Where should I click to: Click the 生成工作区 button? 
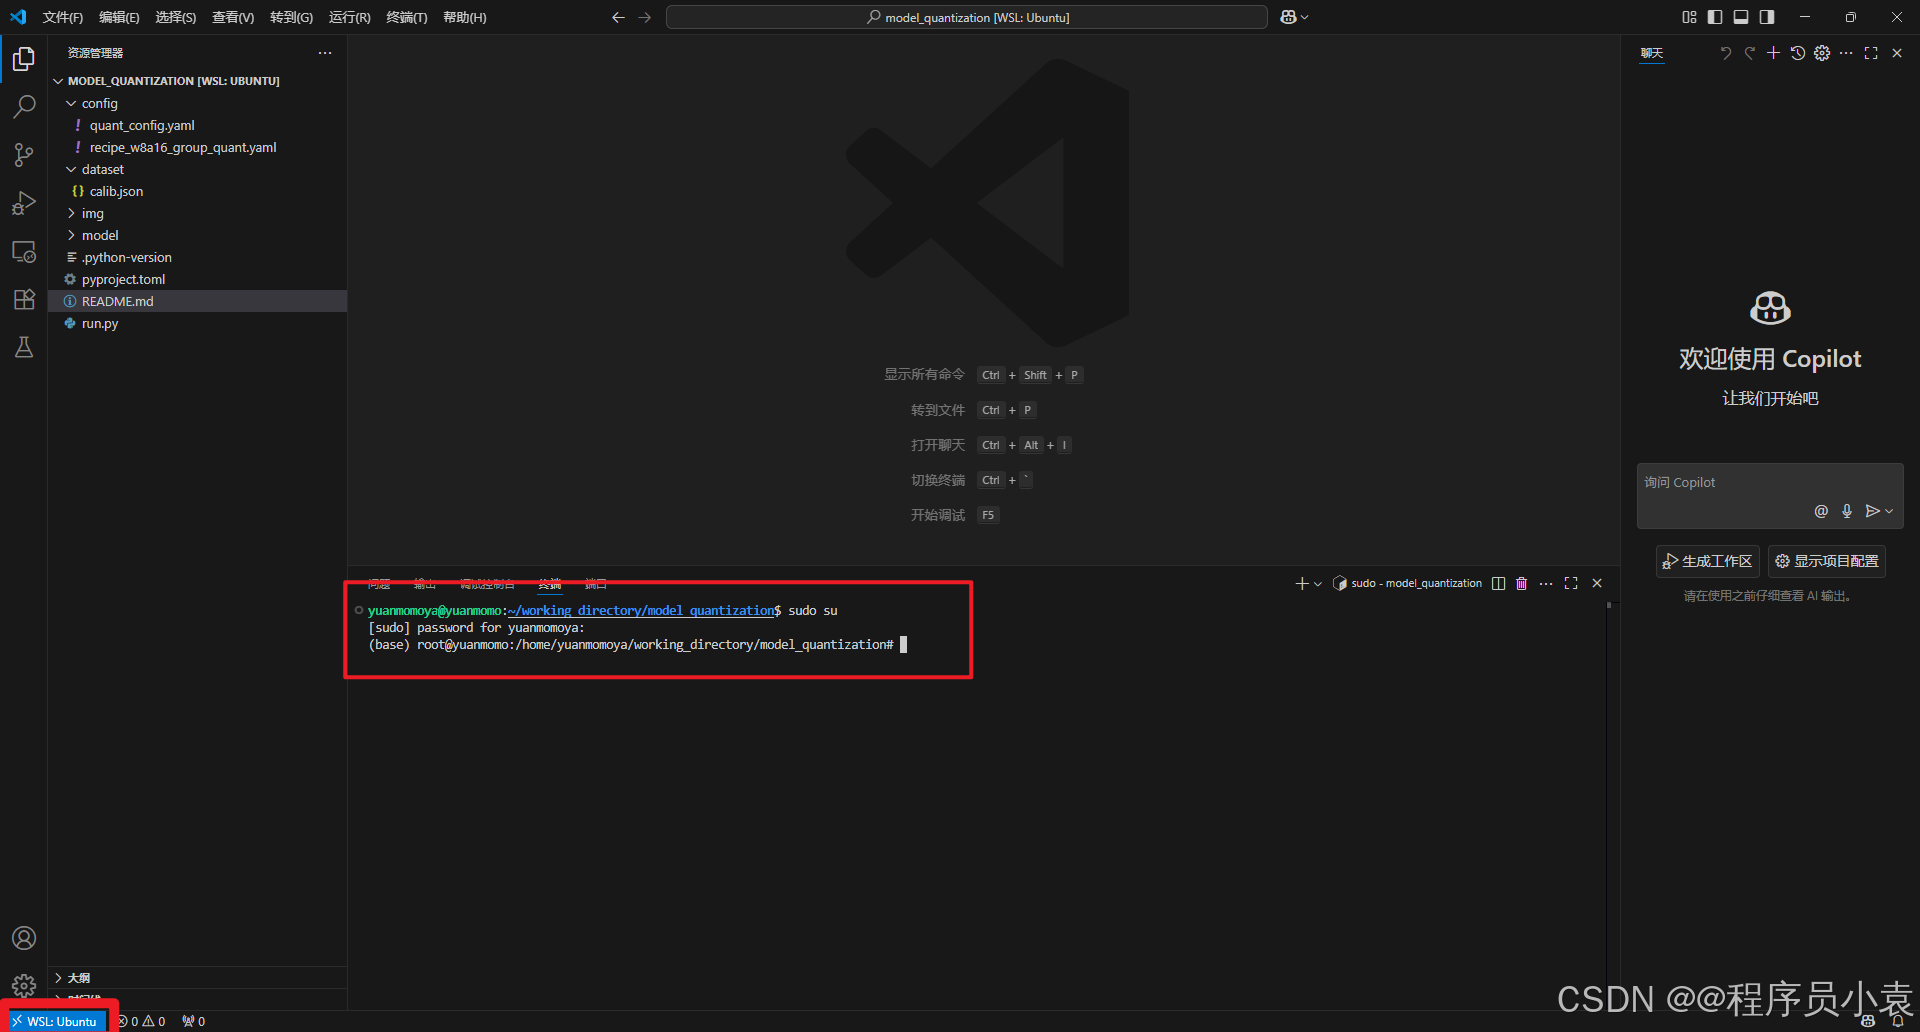[x=1707, y=561]
